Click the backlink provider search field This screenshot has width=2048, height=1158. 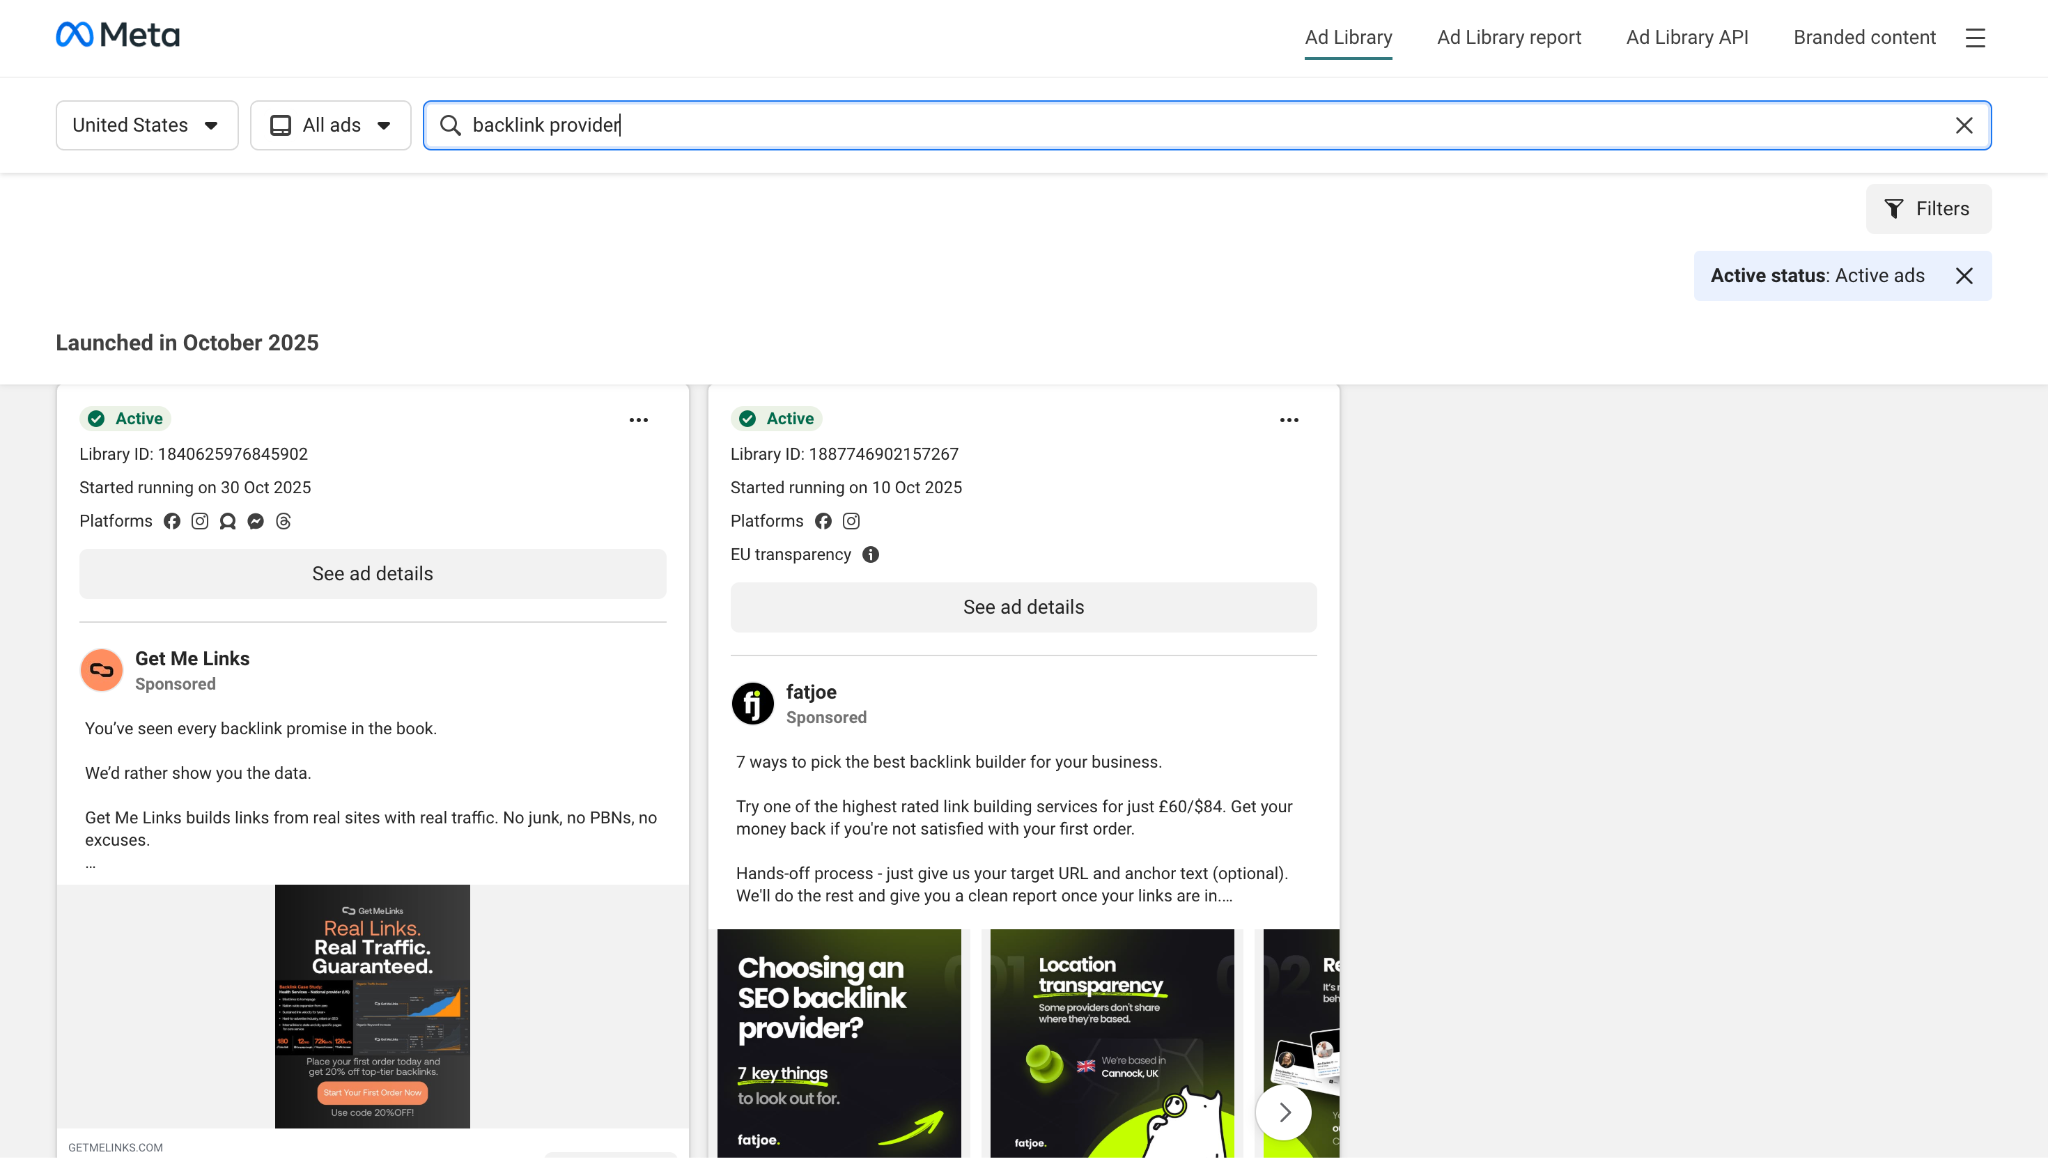(1200, 125)
